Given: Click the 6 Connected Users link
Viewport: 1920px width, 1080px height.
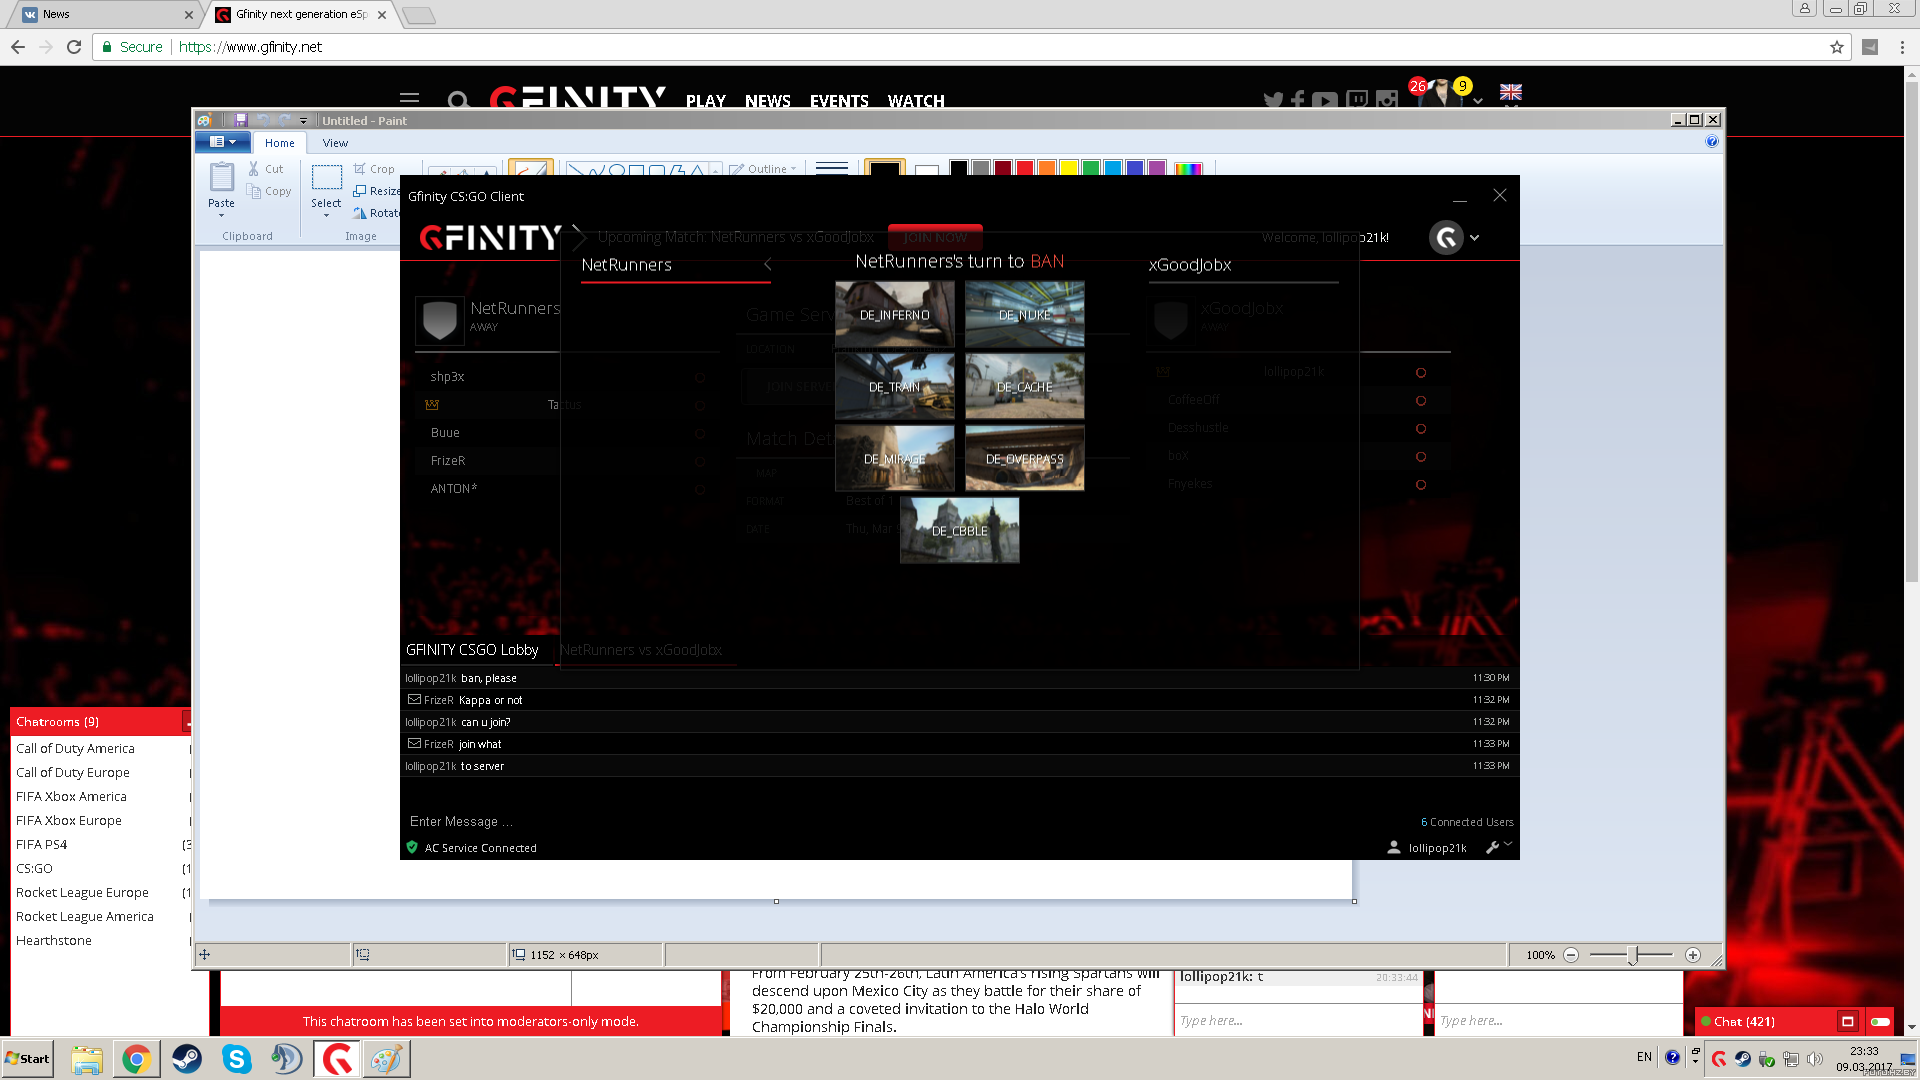Looking at the screenshot, I should pos(1467,822).
